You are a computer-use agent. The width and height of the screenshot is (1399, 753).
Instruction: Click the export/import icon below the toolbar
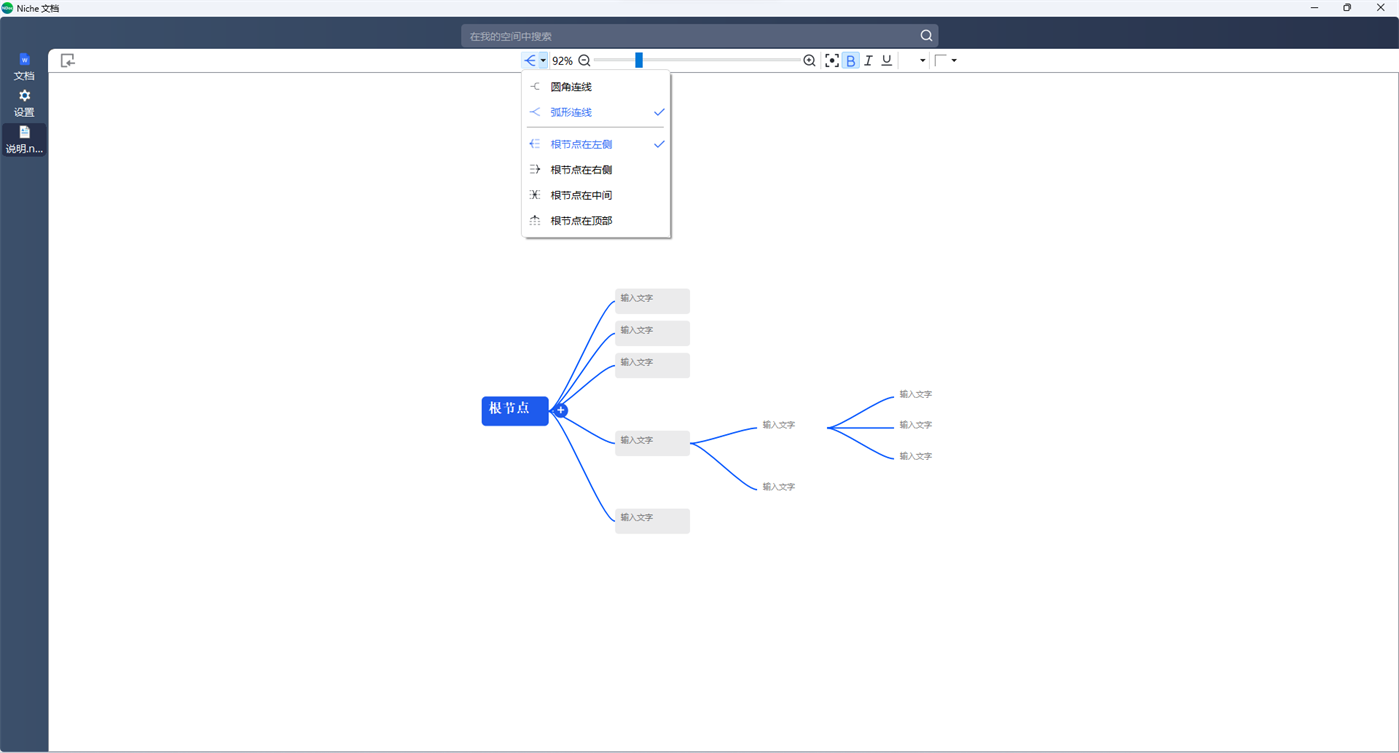[x=67, y=60]
